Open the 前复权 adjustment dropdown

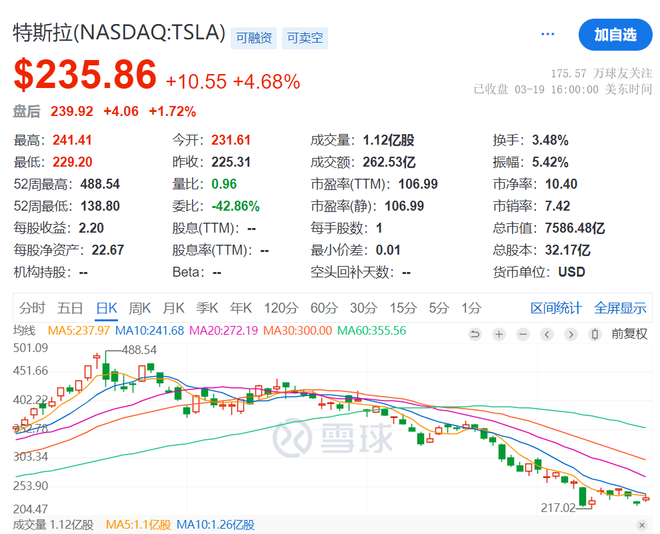pyautogui.click(x=629, y=334)
